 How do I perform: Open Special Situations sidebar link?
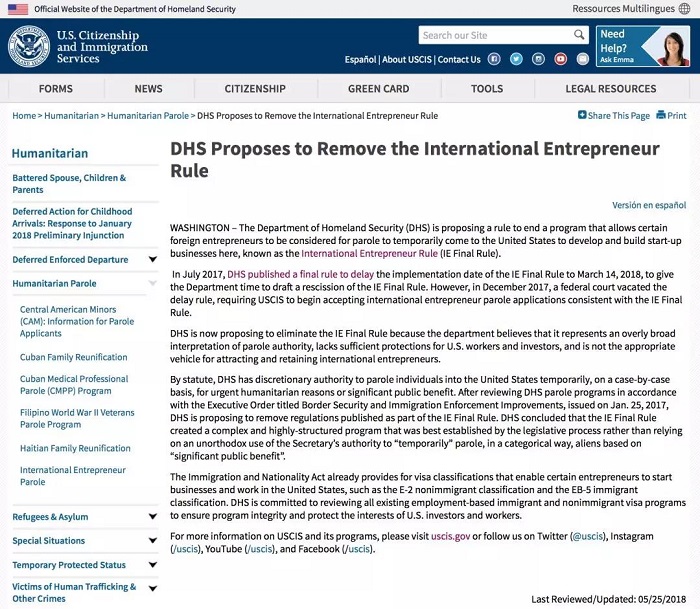[x=49, y=541]
